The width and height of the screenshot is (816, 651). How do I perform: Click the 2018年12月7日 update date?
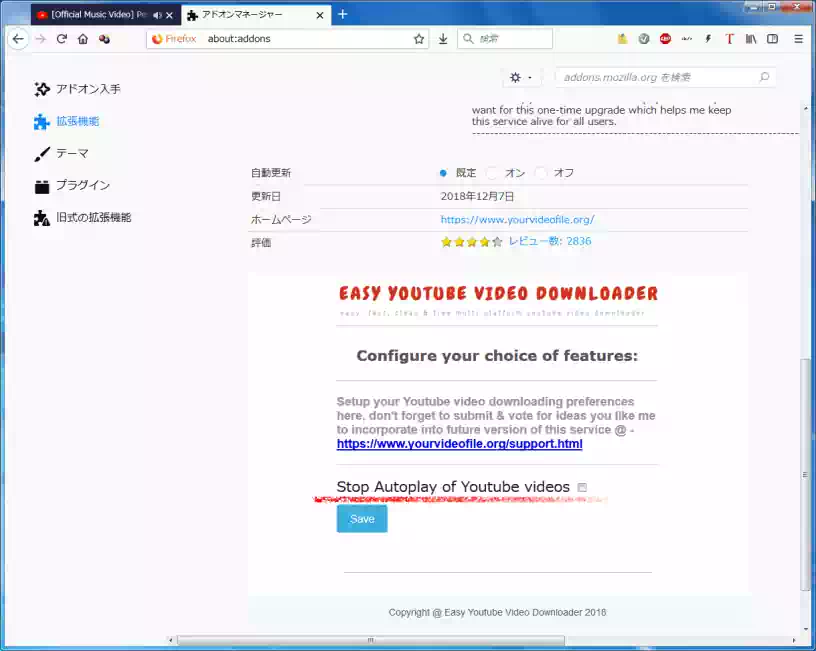[x=477, y=196]
